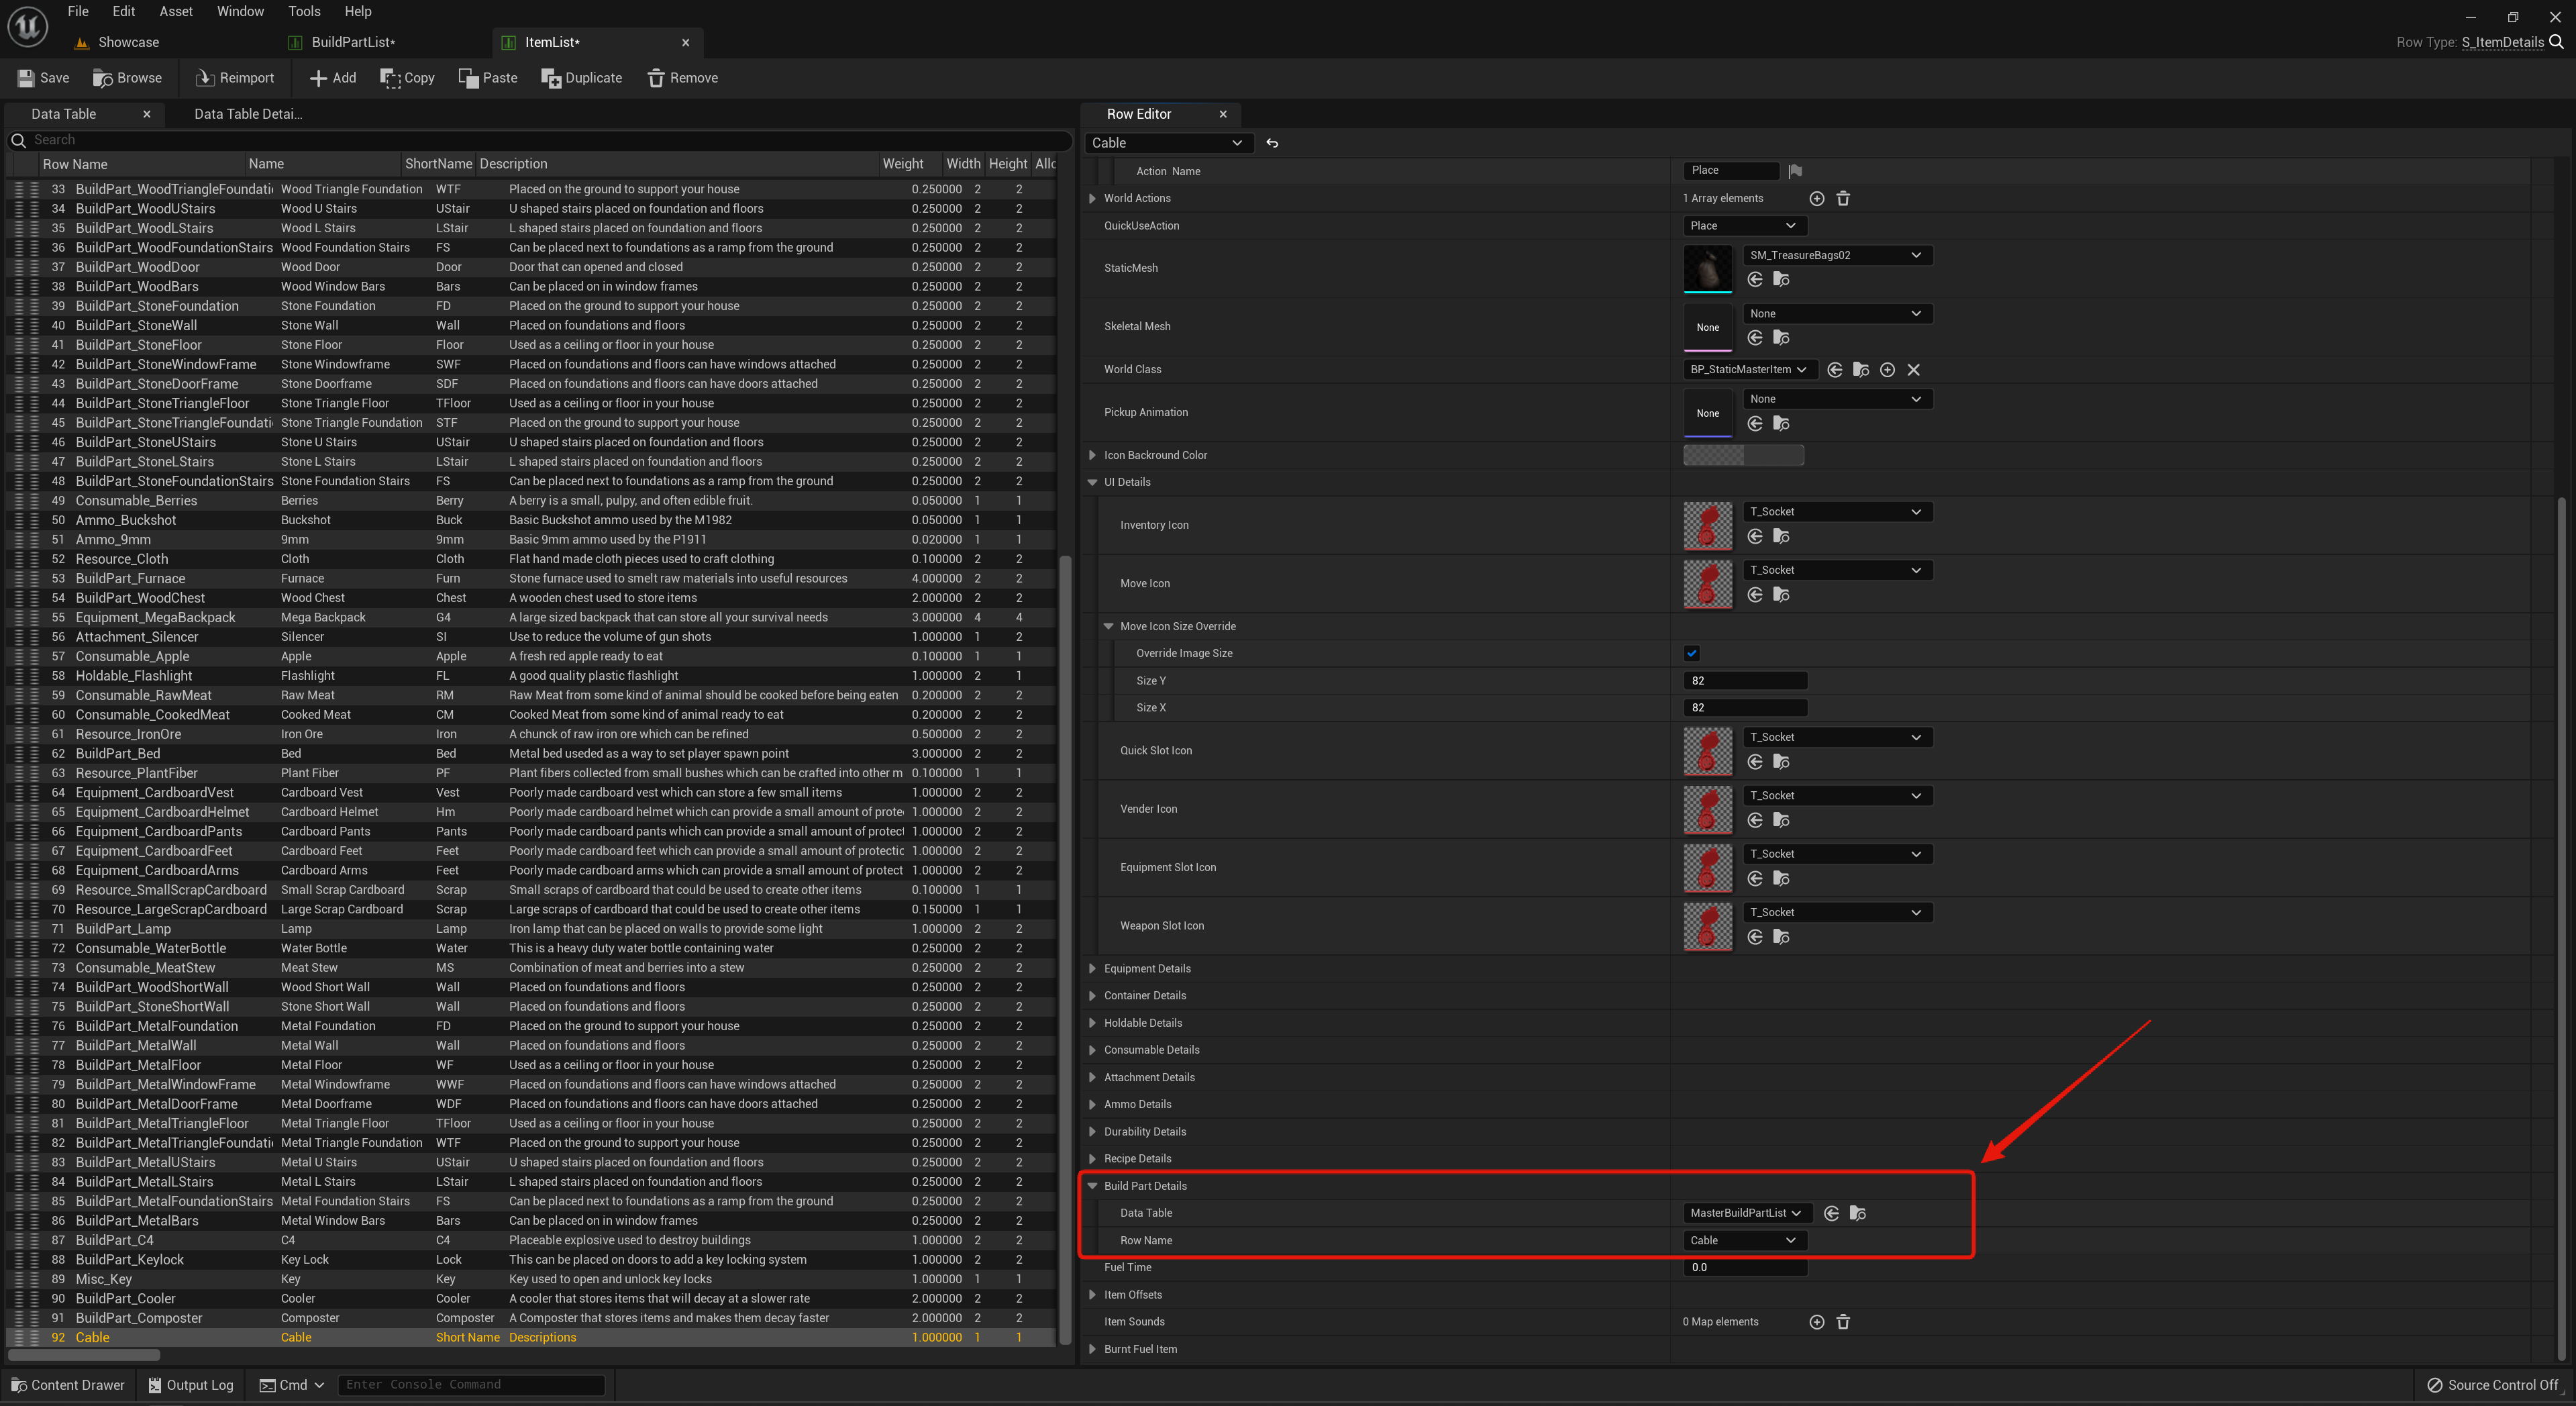Delete all Item Sounds map elements
Screen dimensions: 2576x1406
(x=1843, y=1322)
